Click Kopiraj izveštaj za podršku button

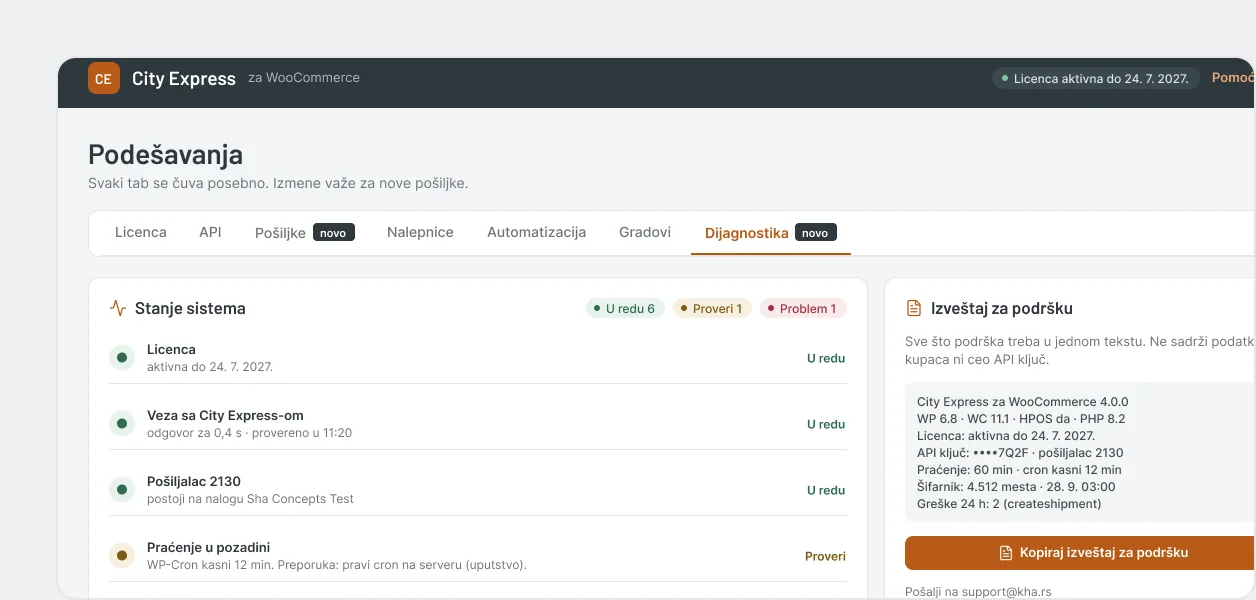(x=1080, y=553)
